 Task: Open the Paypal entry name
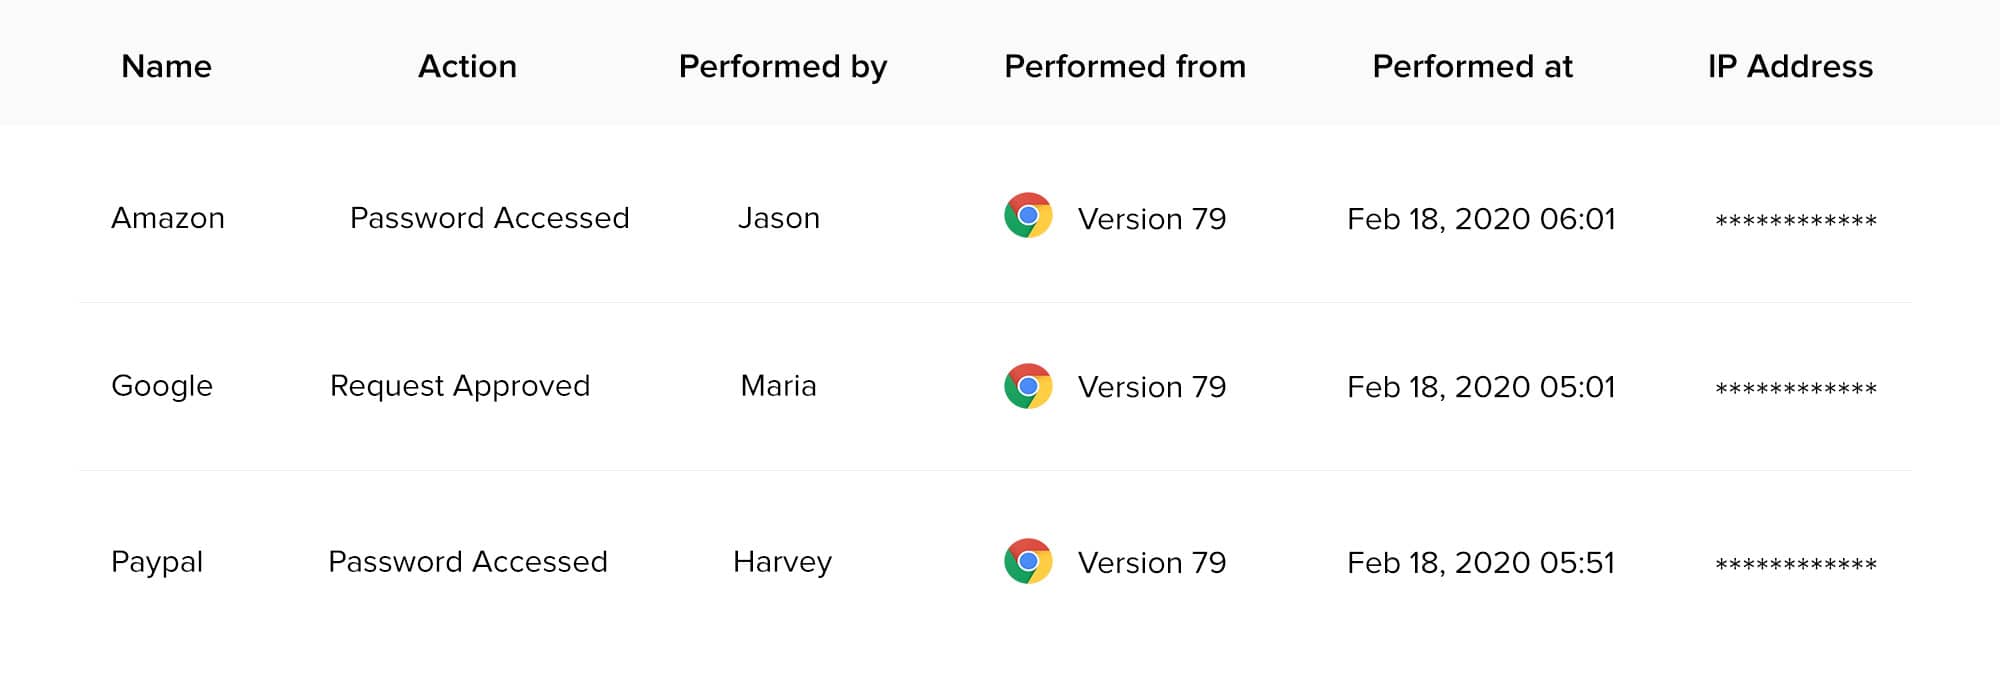point(157,562)
